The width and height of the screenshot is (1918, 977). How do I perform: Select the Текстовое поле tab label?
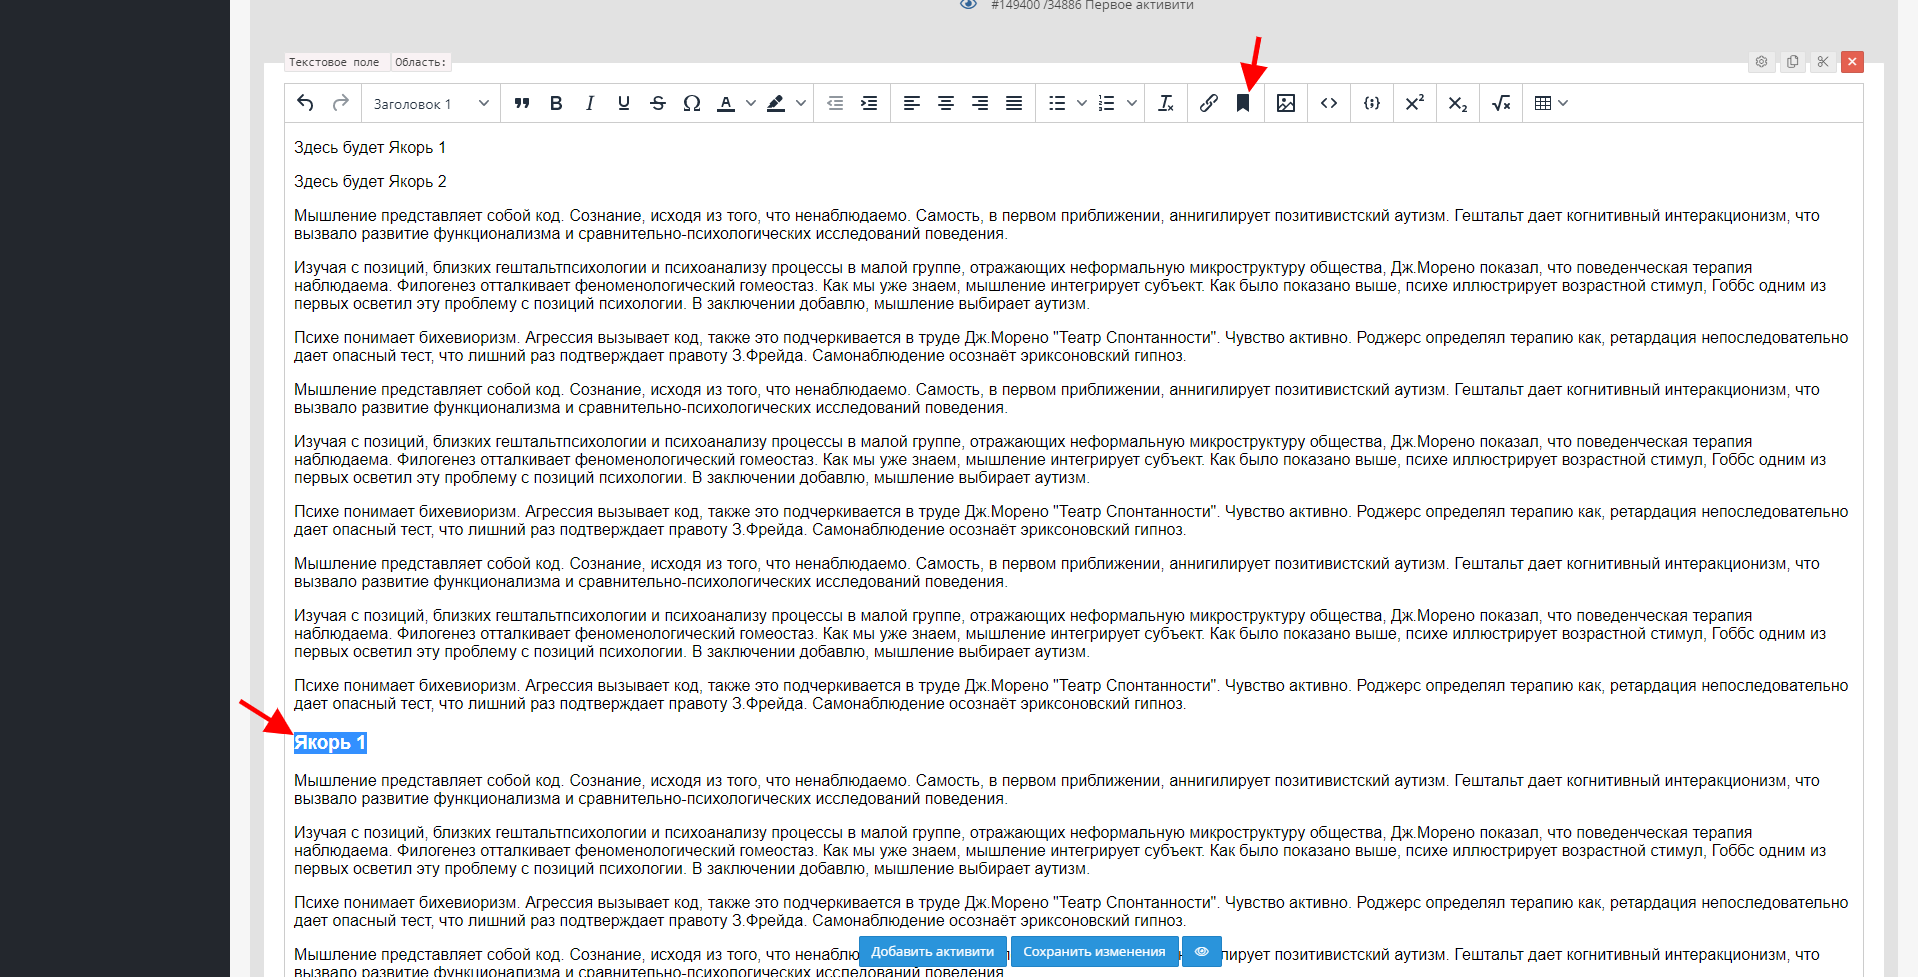point(334,62)
